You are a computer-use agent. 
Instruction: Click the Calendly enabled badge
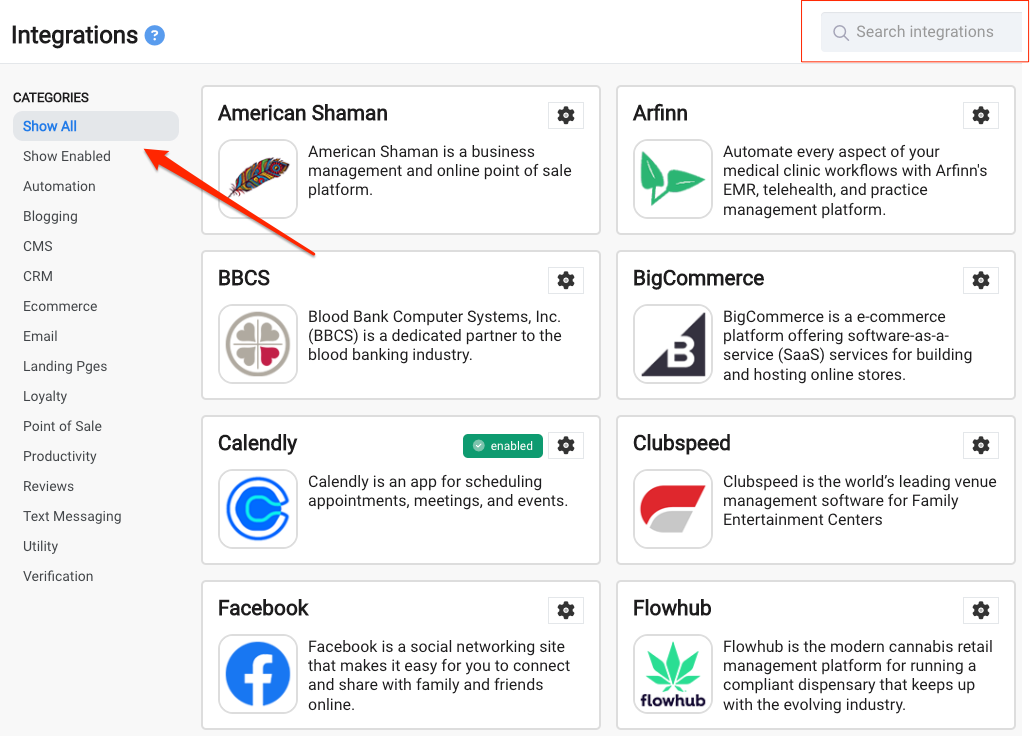point(503,446)
